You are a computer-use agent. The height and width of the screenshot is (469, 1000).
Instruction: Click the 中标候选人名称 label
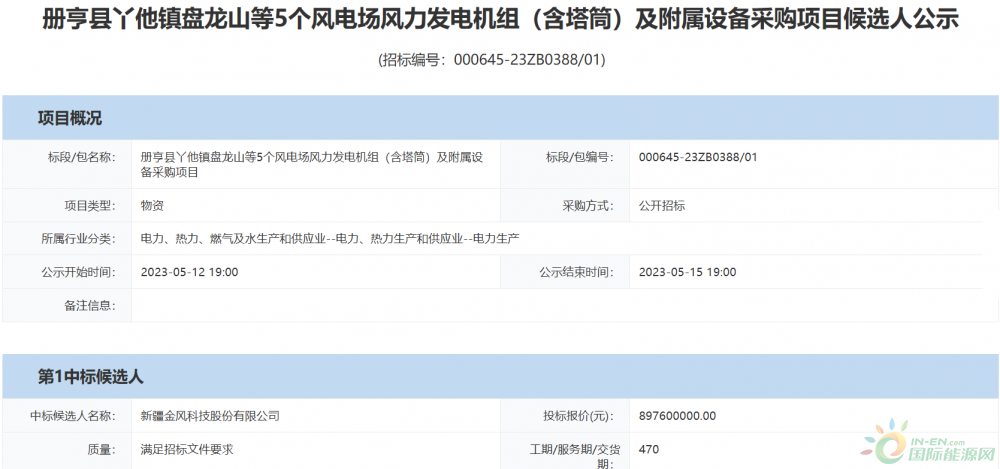(72, 416)
